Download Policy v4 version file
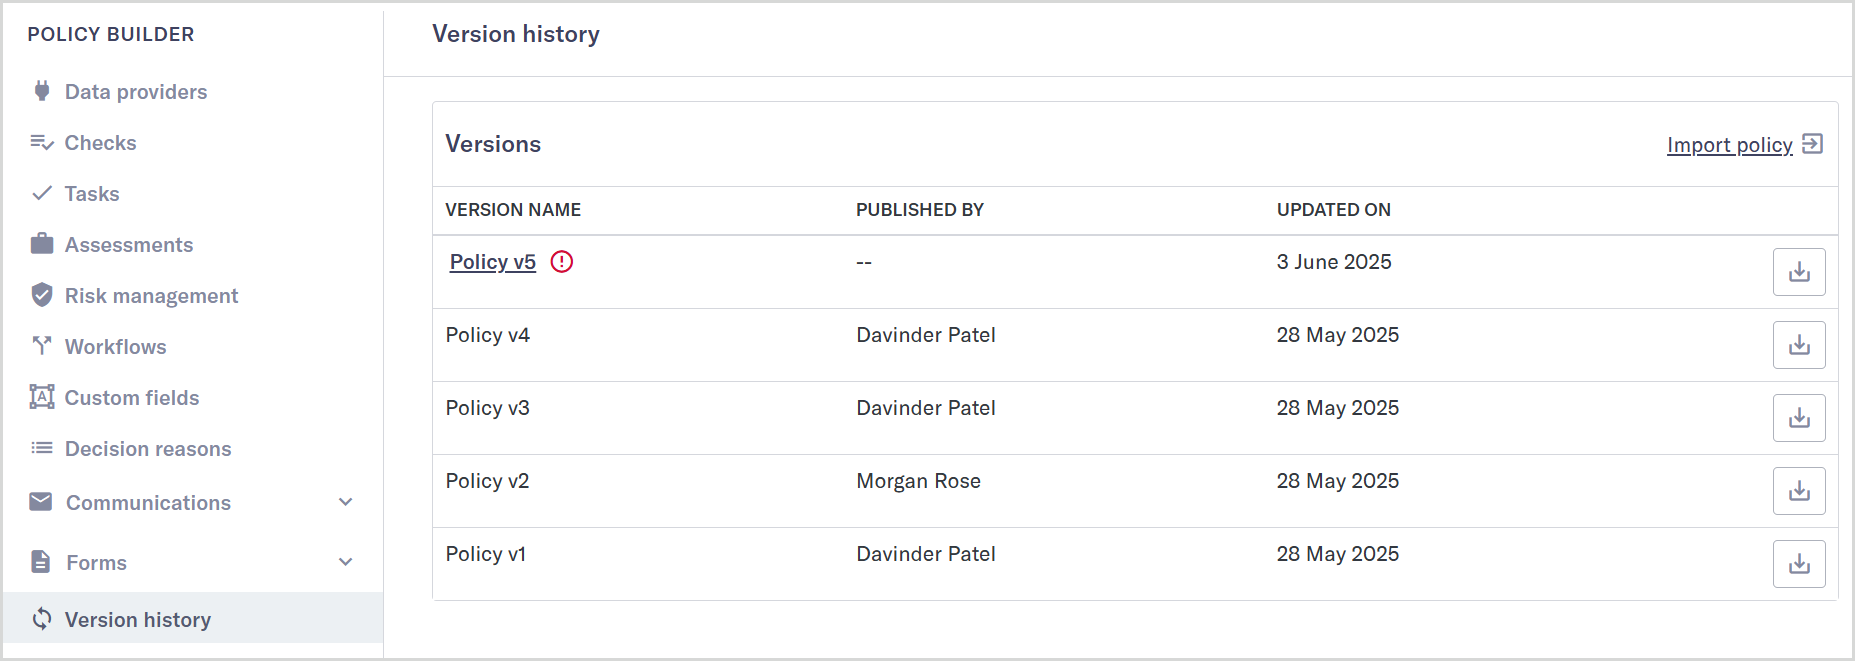The height and width of the screenshot is (661, 1855). coord(1798,345)
